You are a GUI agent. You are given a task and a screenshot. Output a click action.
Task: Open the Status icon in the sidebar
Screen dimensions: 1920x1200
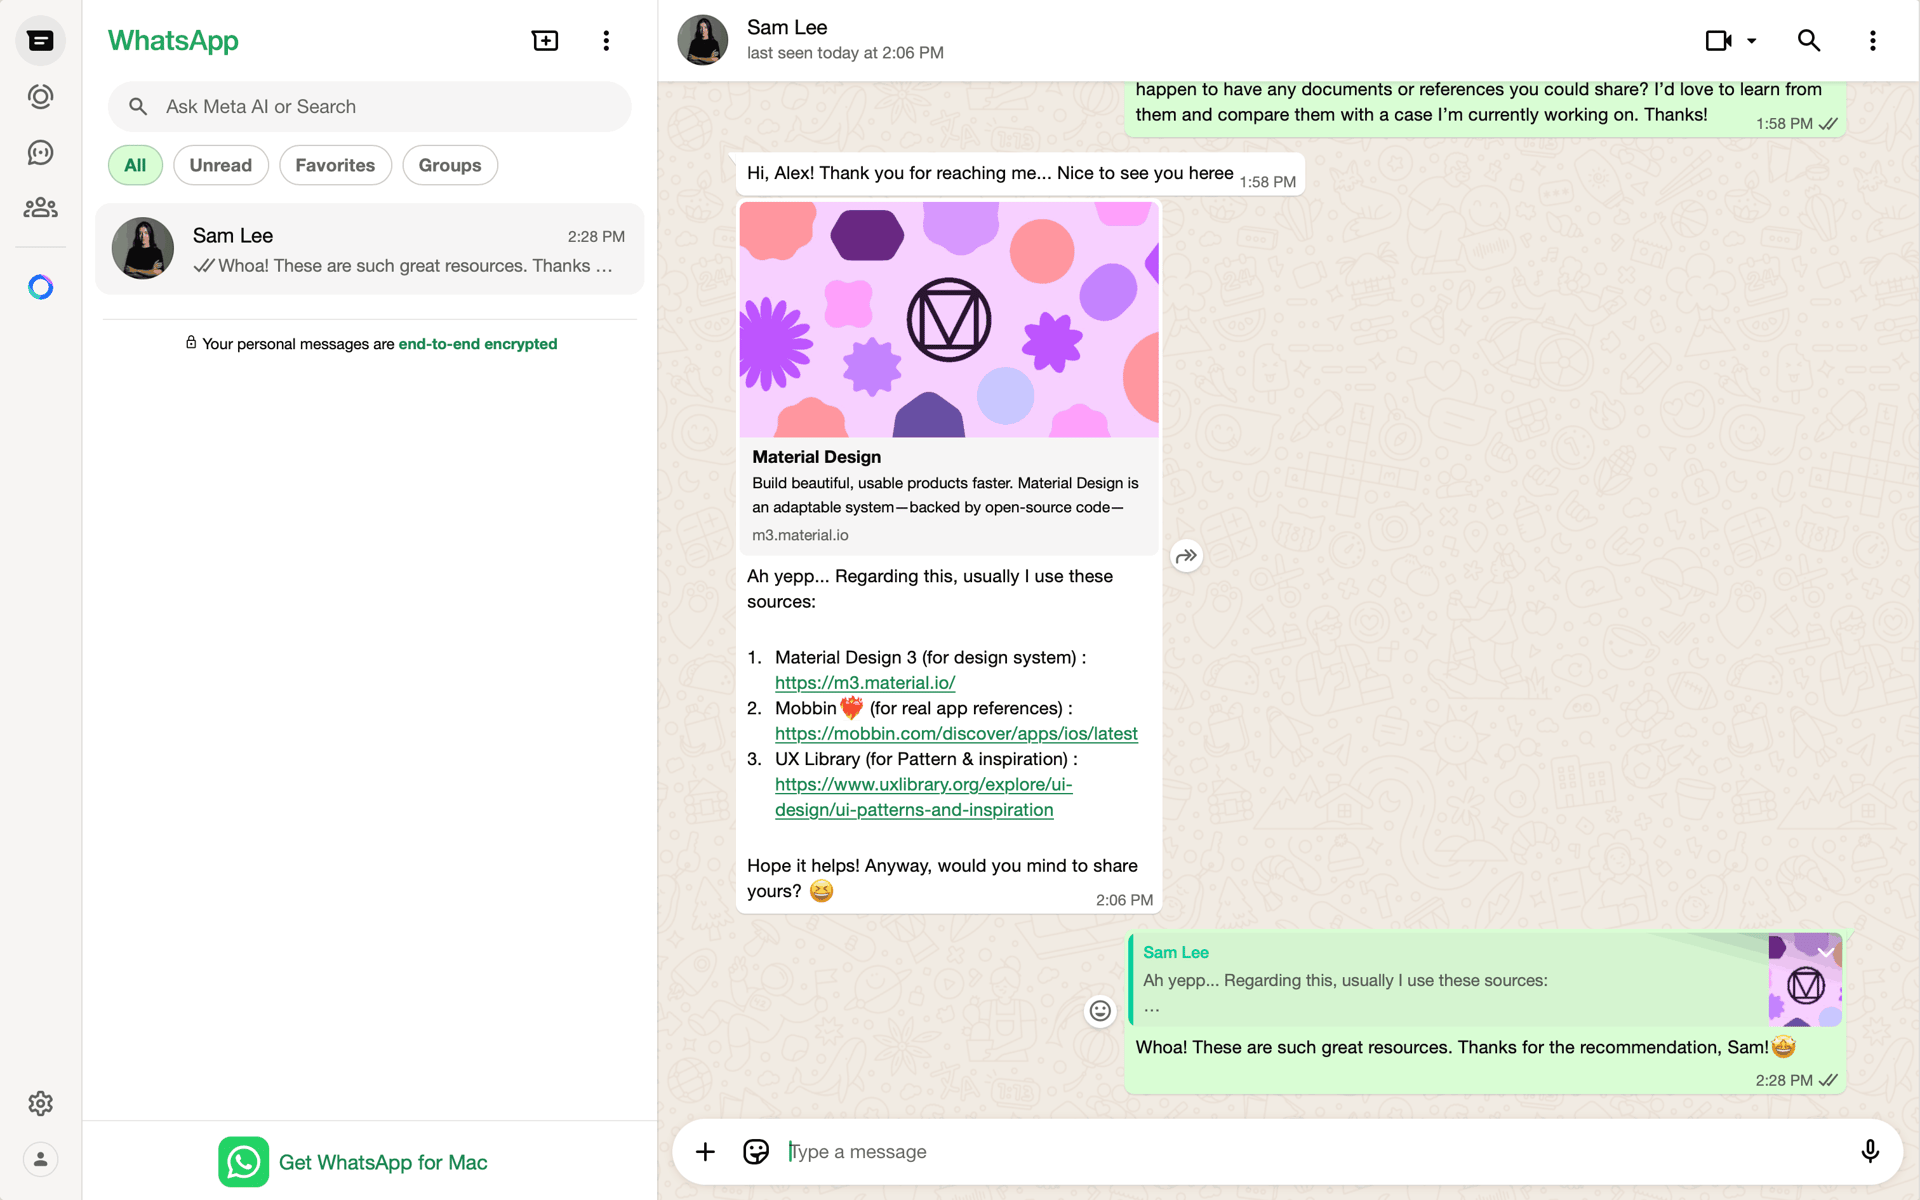click(40, 97)
